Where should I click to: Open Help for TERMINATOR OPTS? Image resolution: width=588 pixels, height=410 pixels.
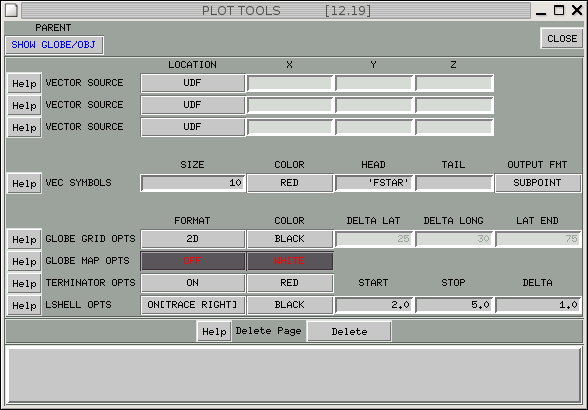(24, 283)
